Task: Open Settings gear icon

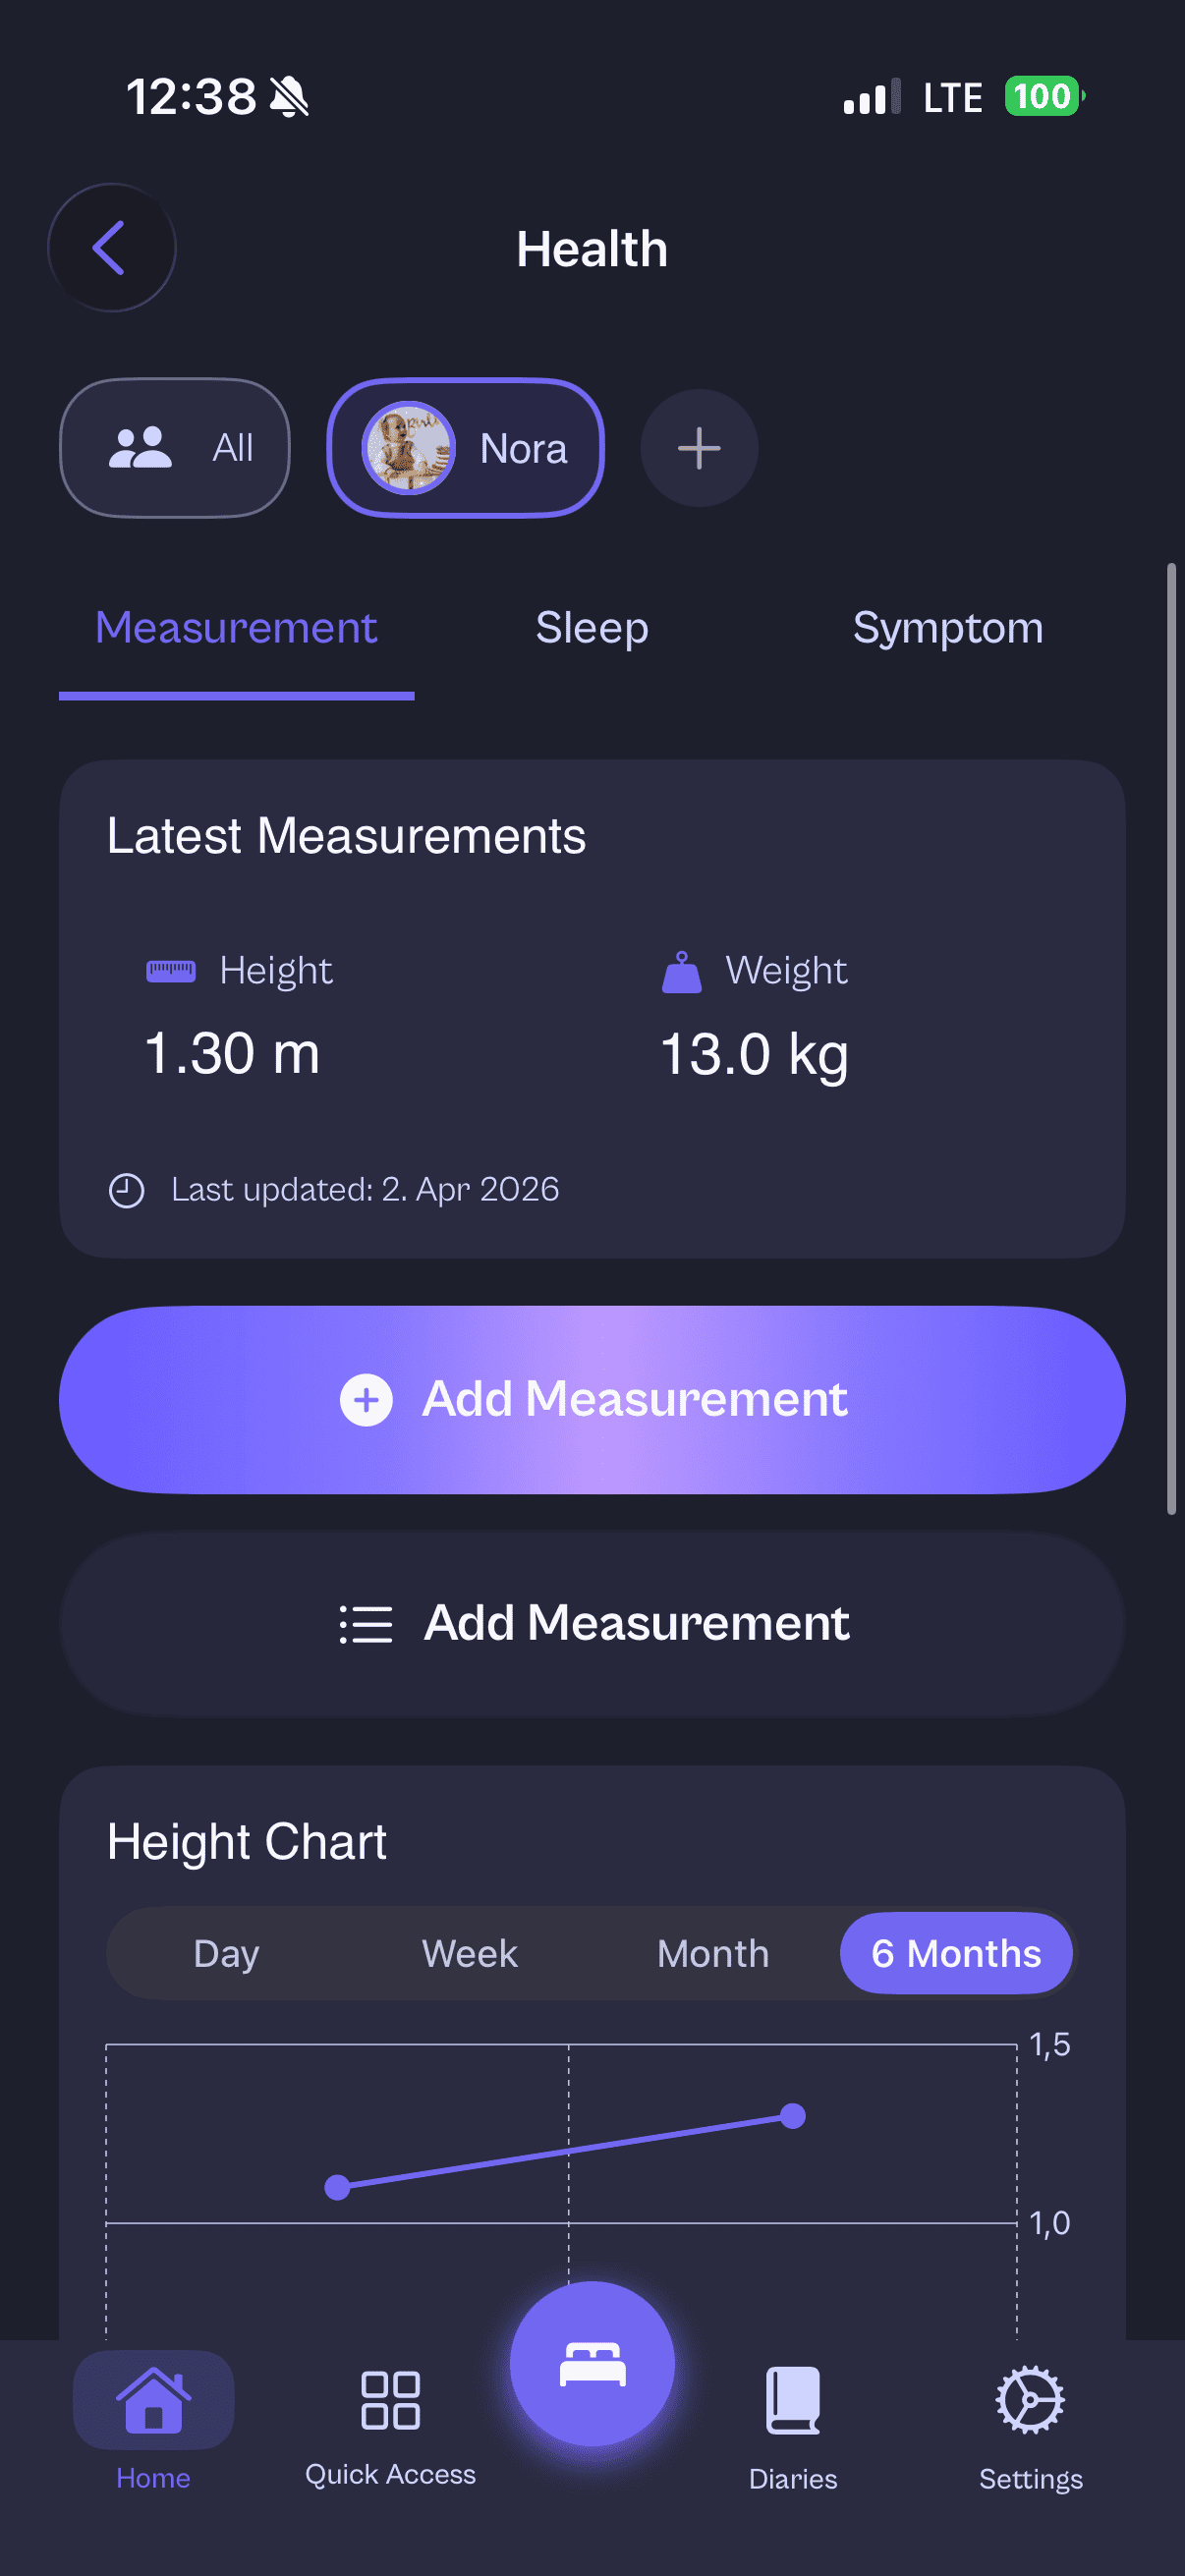Action: click(x=1030, y=2400)
